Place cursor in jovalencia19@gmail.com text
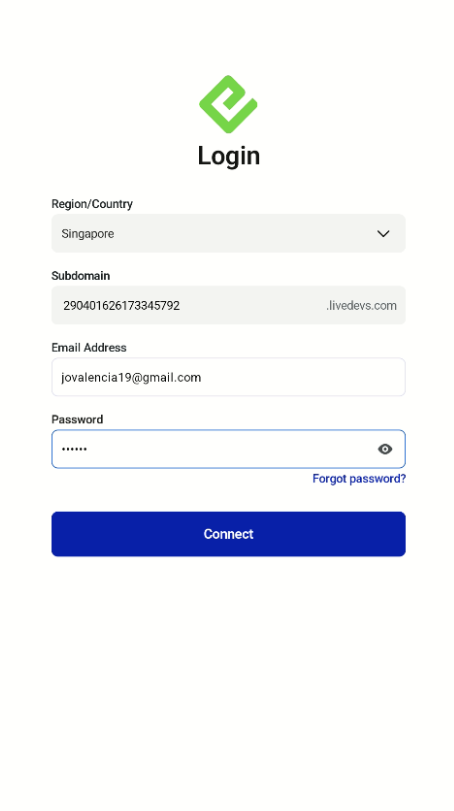The width and height of the screenshot is (454, 811). [x=131, y=378]
